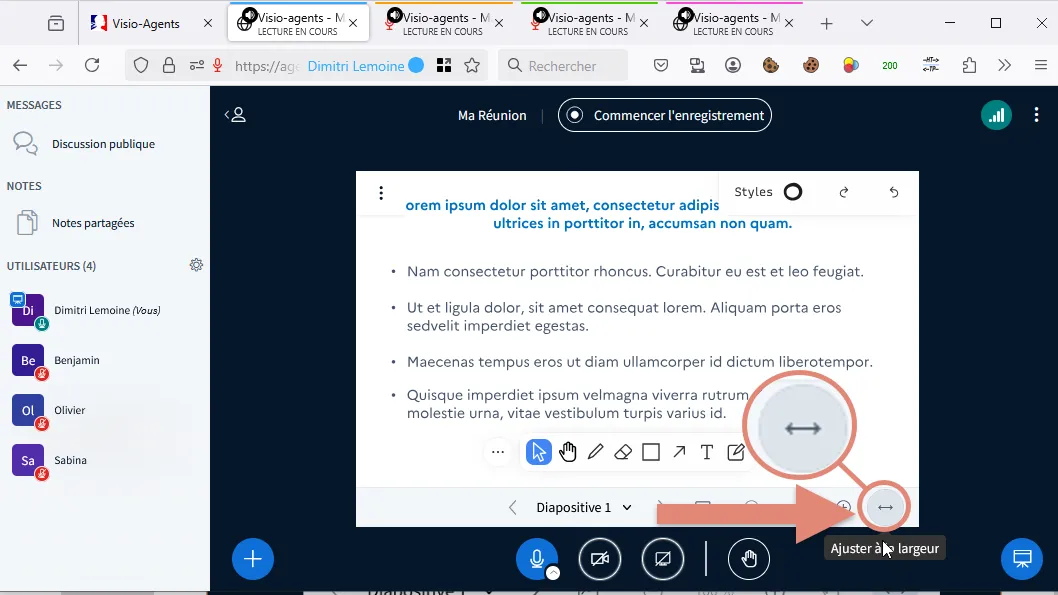Select user Dimitri Lemoine (Vous)

click(x=105, y=310)
